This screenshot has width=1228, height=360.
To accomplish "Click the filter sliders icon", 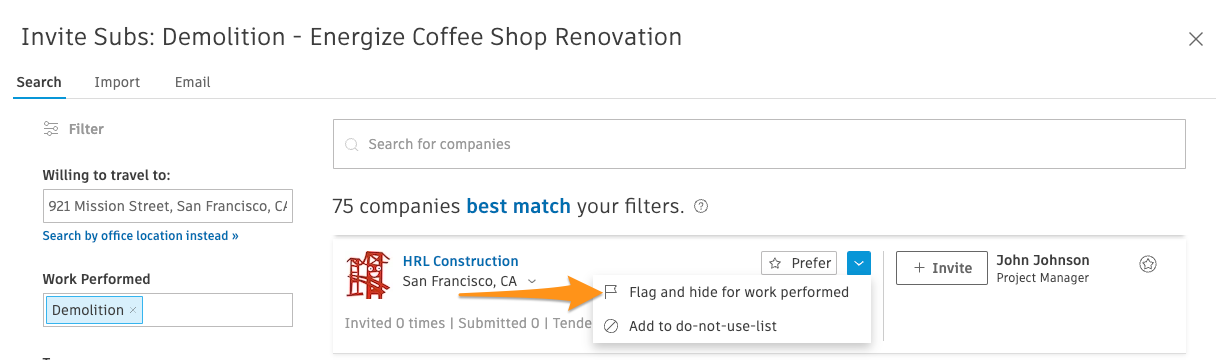I will [x=51, y=129].
